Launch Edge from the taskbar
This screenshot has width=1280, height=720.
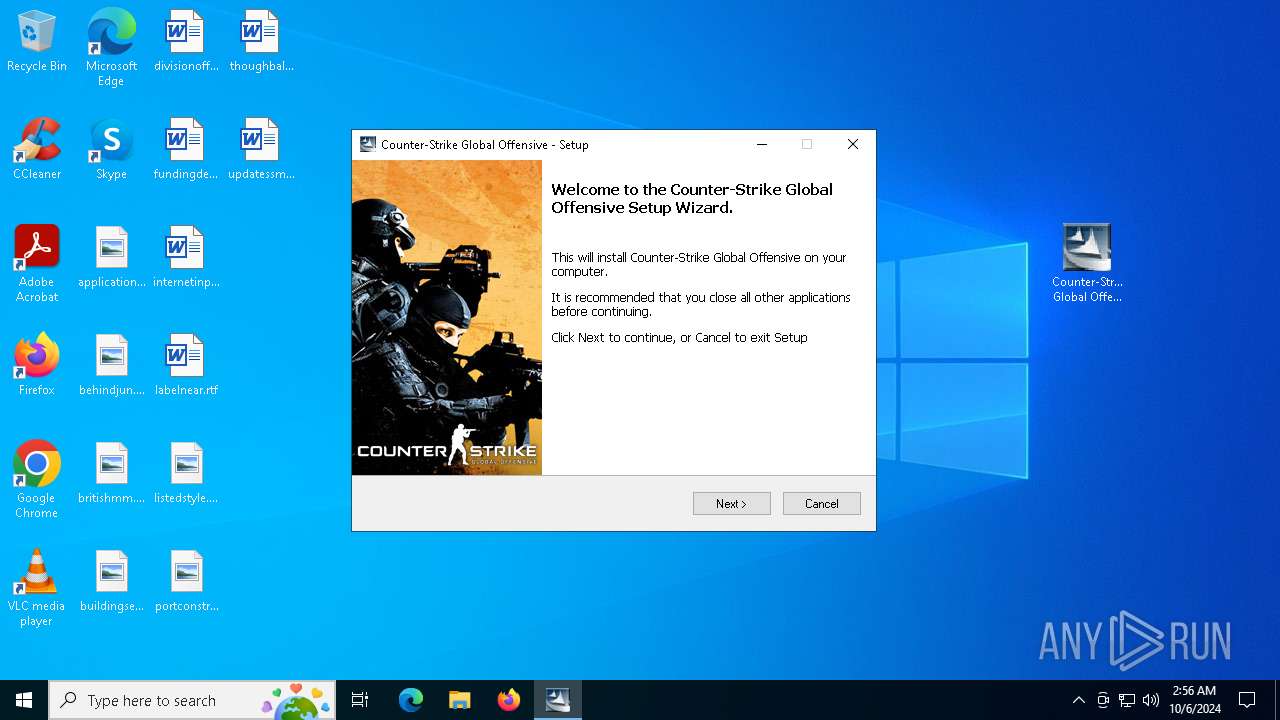411,700
